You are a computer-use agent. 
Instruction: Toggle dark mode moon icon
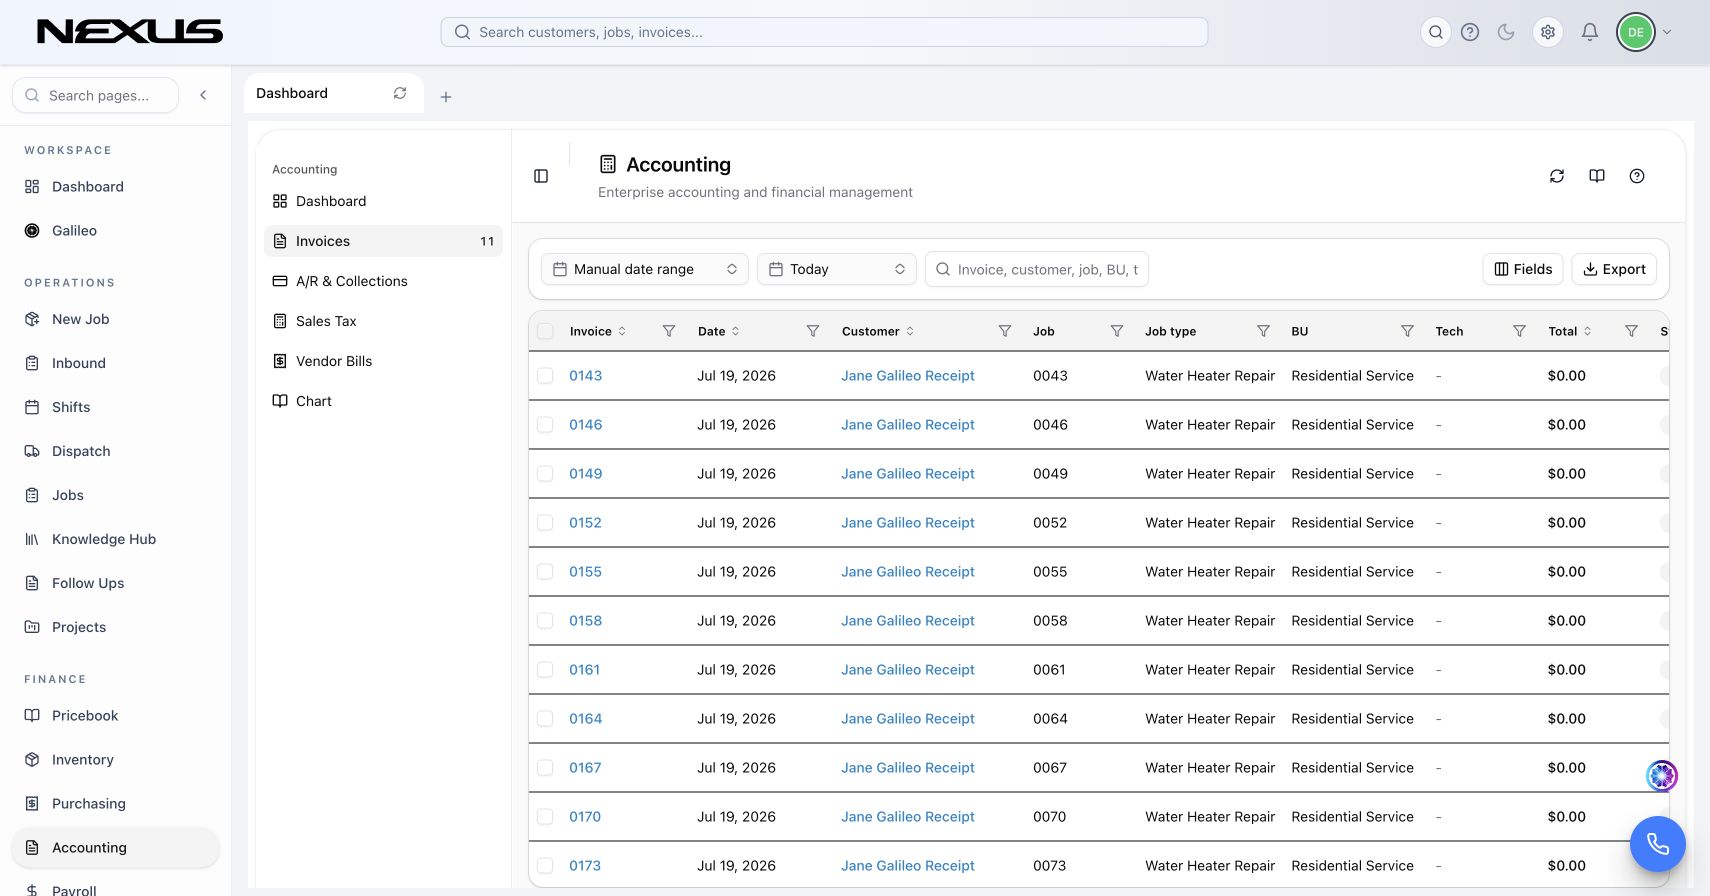[x=1506, y=32]
